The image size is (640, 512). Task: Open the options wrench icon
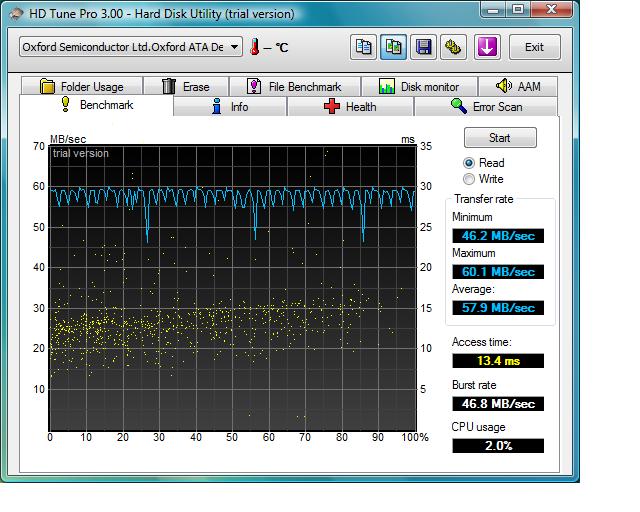click(453, 47)
